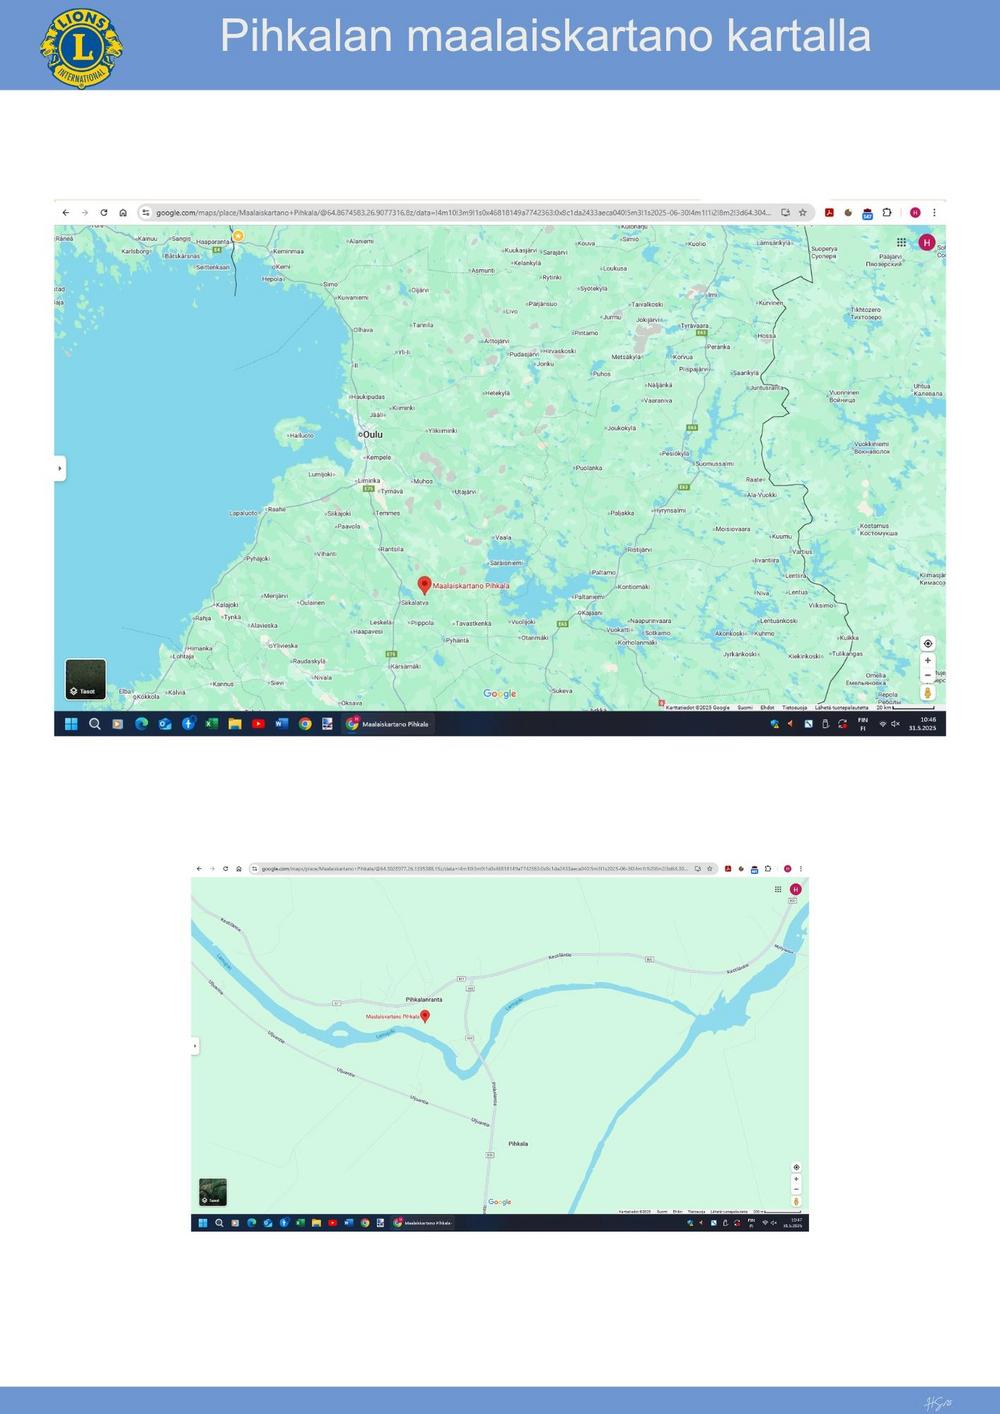Select Maalaiskartano Pihkala taskbar tab in upper screenshot

[x=388, y=724]
